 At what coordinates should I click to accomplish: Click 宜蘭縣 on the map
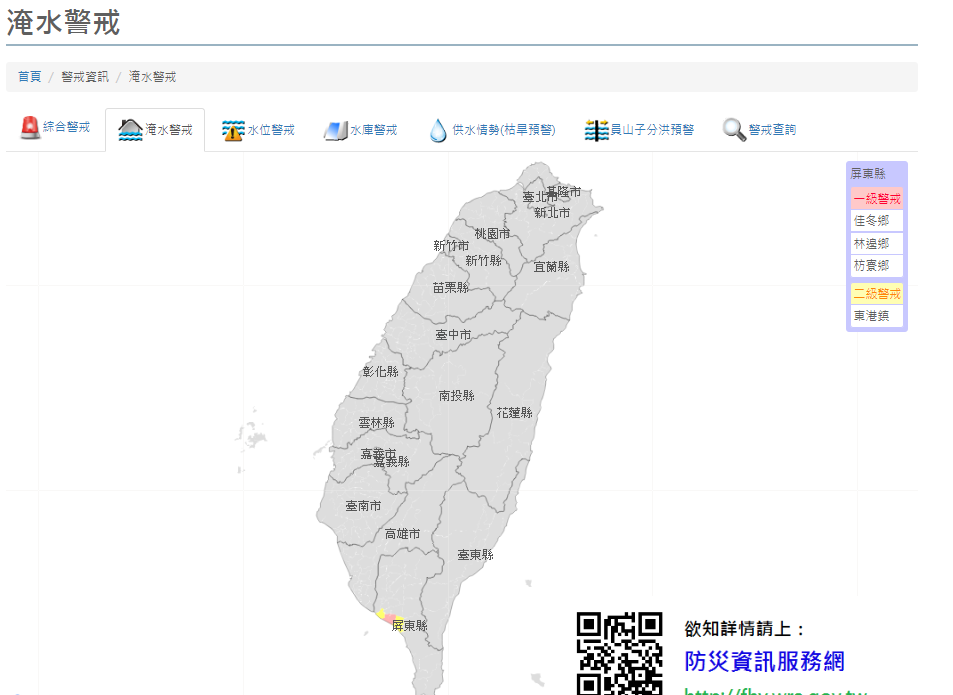551,267
